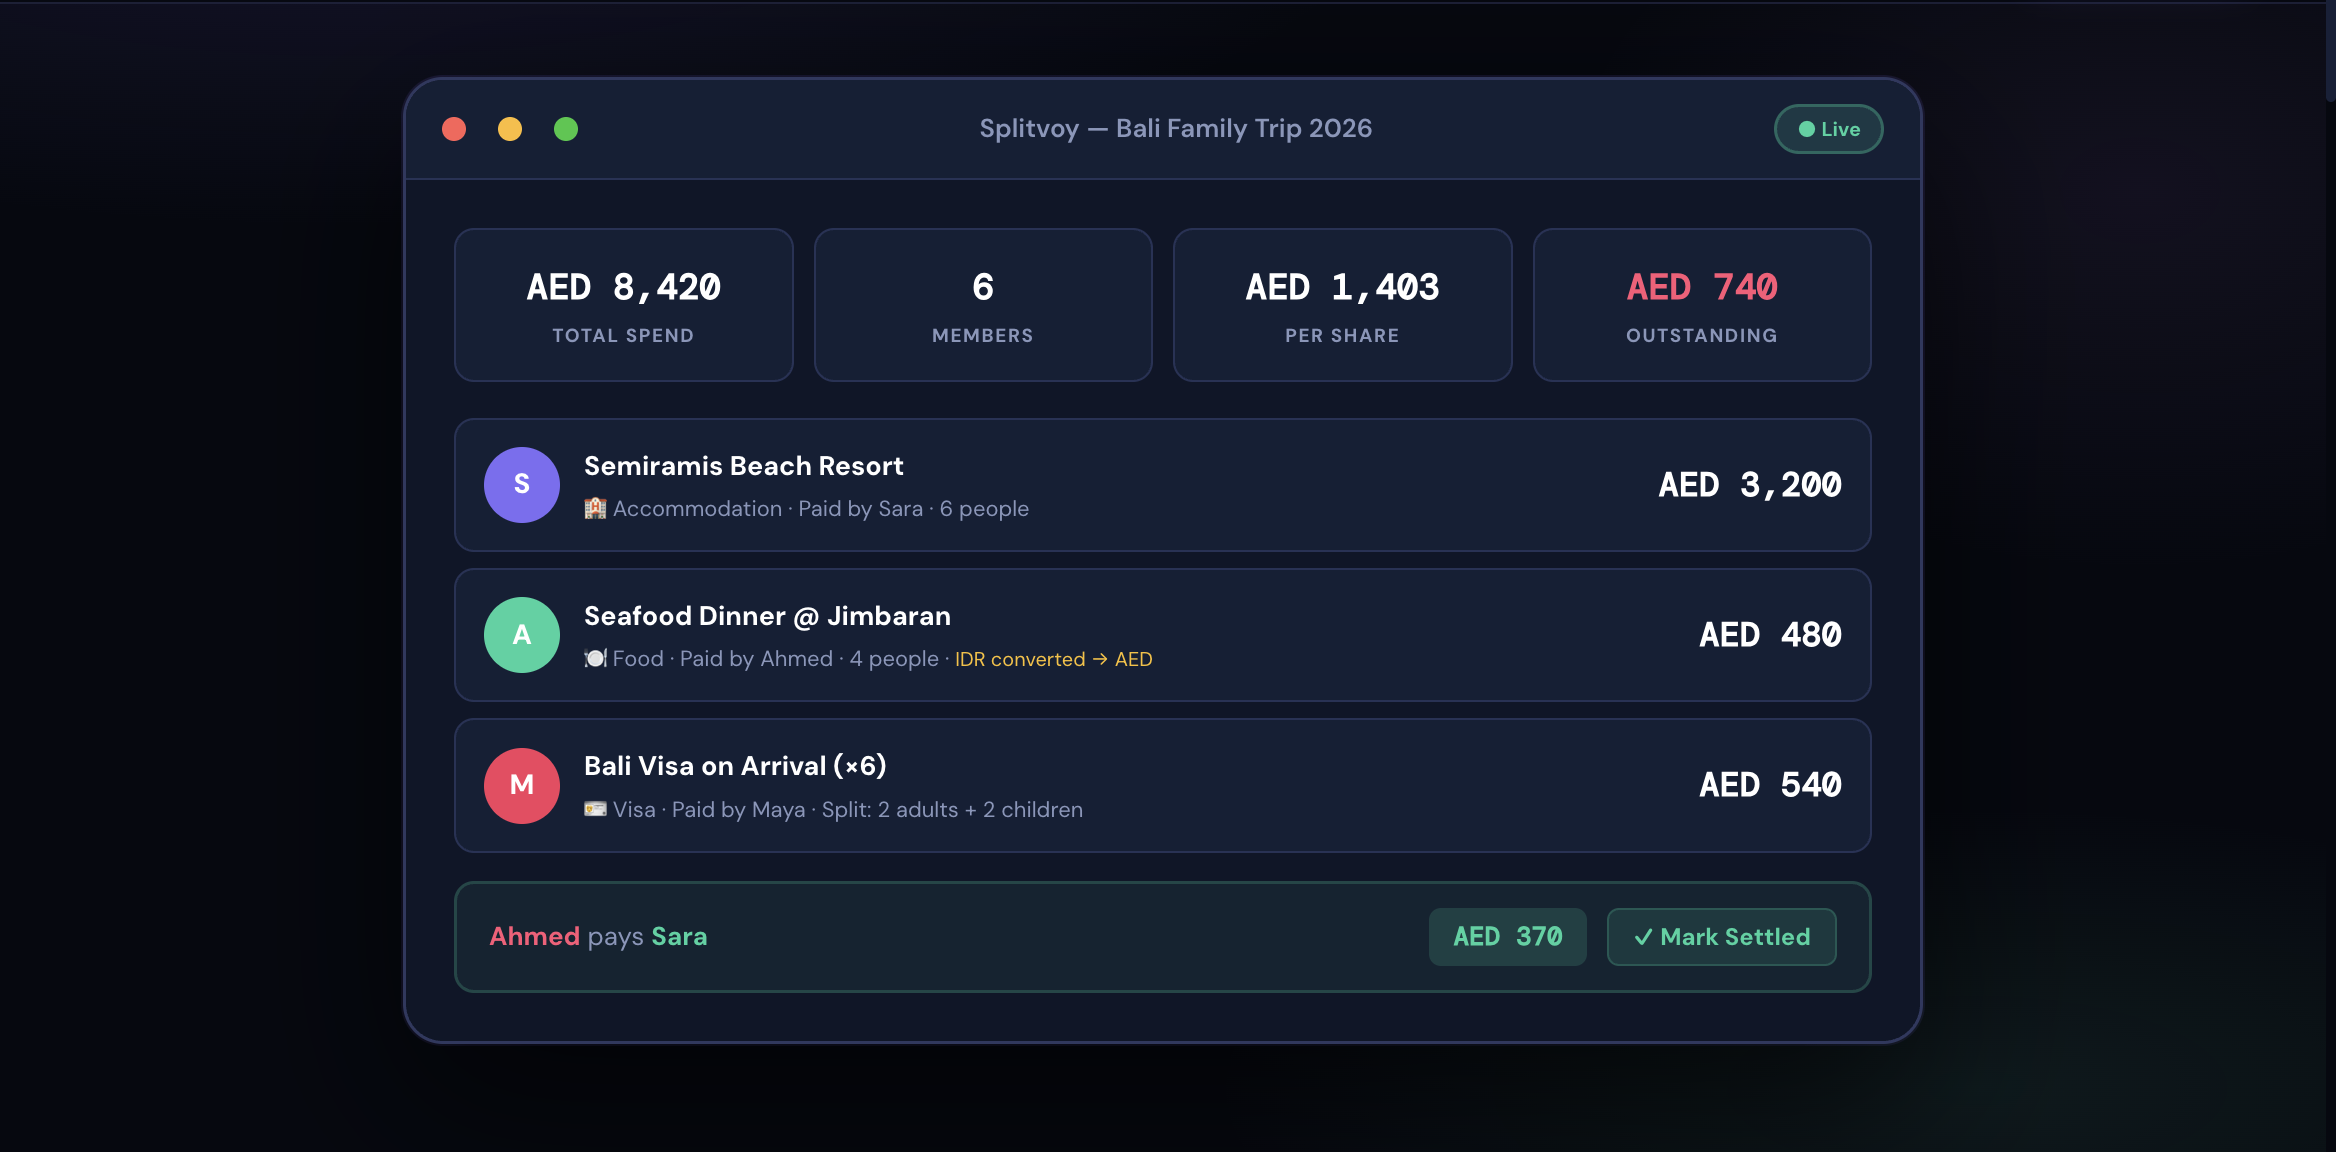Screen dimensions: 2336x1152
Task: Click Maya's red M avatar
Action: tap(521, 785)
